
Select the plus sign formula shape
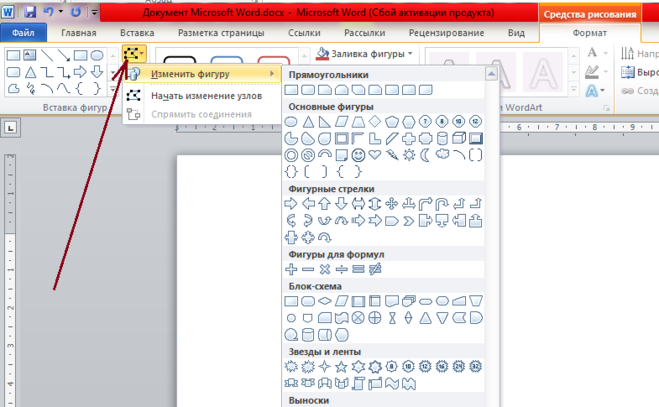(292, 270)
